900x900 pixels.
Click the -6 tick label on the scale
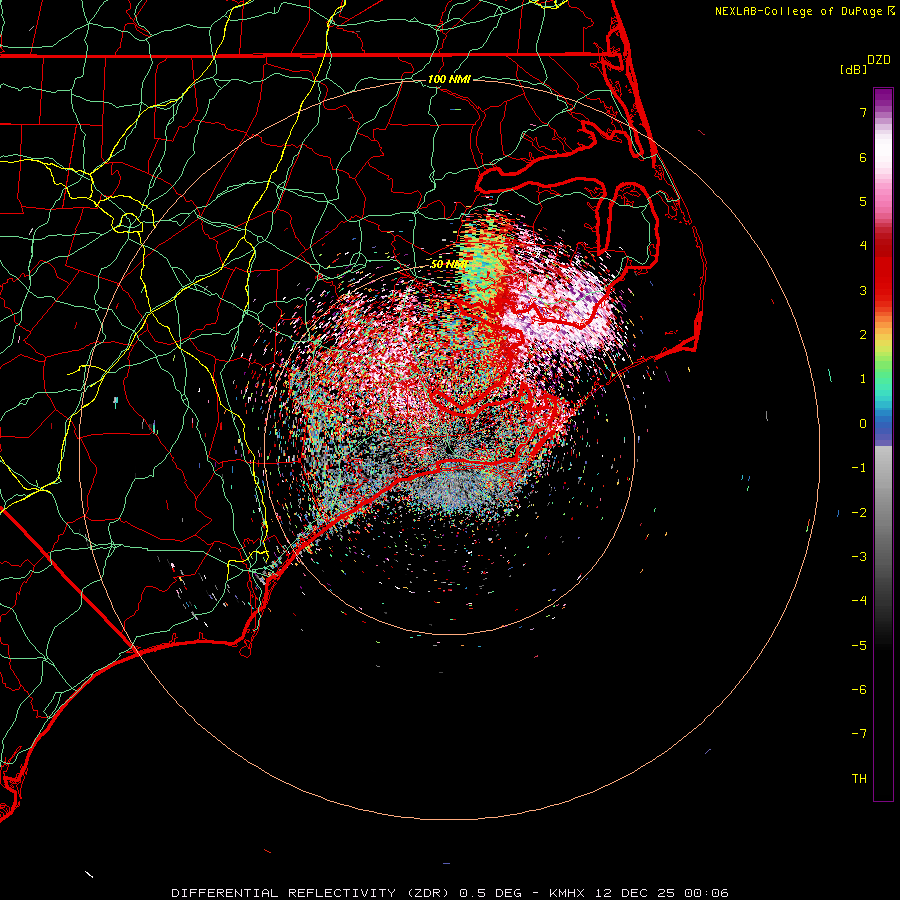(859, 690)
